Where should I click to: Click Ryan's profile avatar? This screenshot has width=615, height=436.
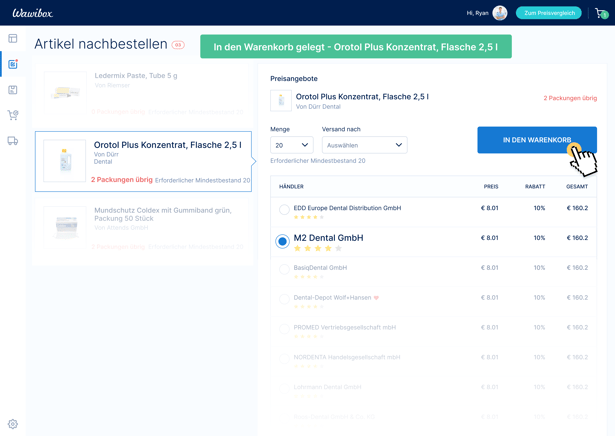500,13
